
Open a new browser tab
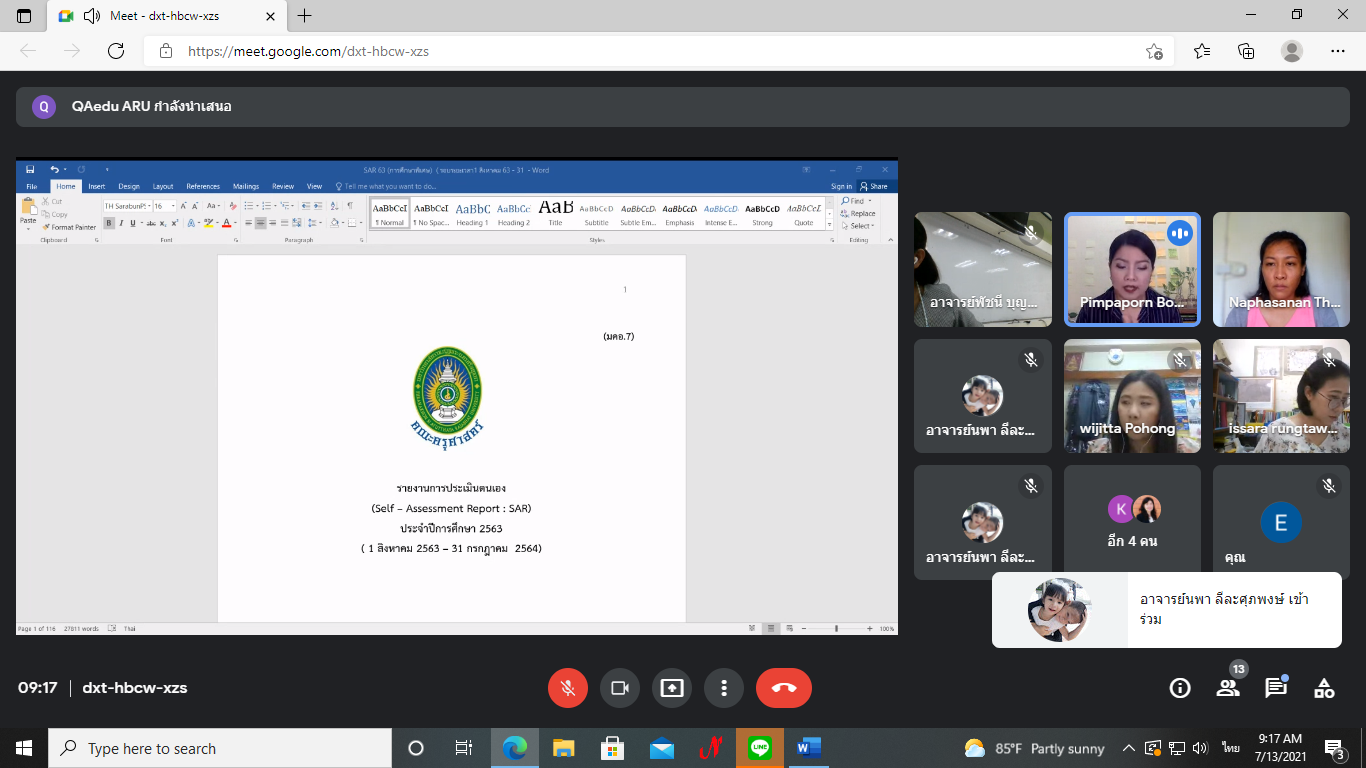[x=305, y=15]
